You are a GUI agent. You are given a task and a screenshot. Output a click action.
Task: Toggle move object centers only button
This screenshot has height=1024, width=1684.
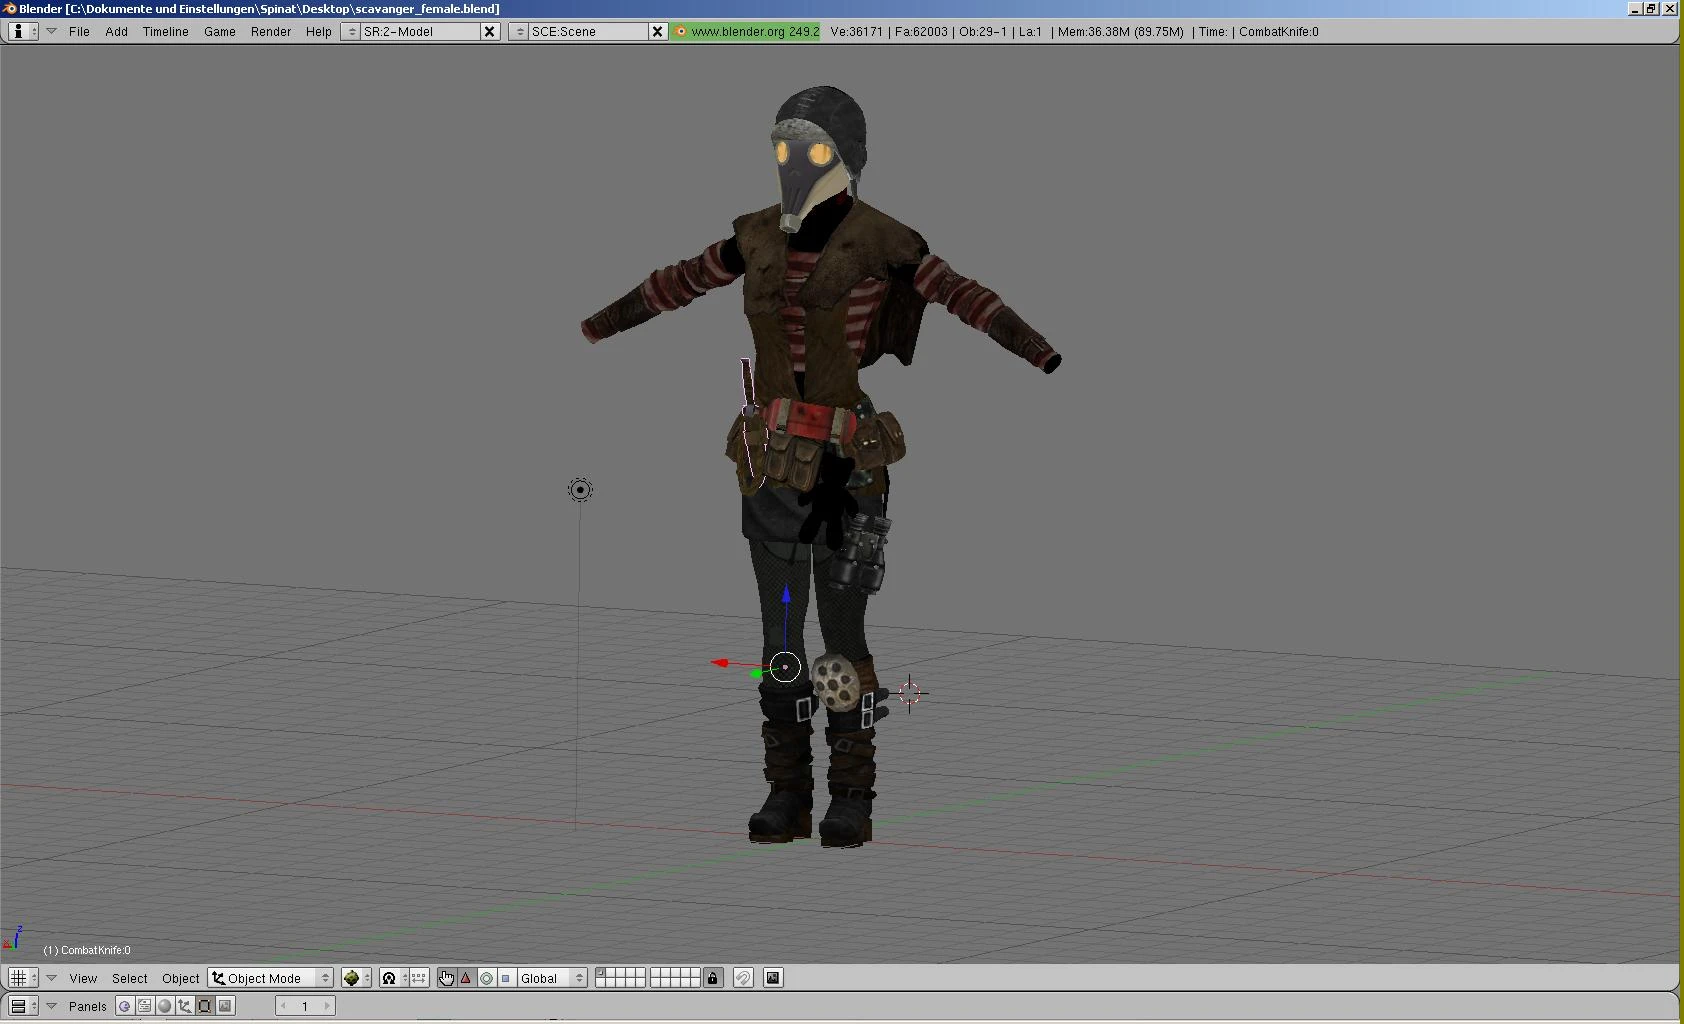pyautogui.click(x=418, y=978)
